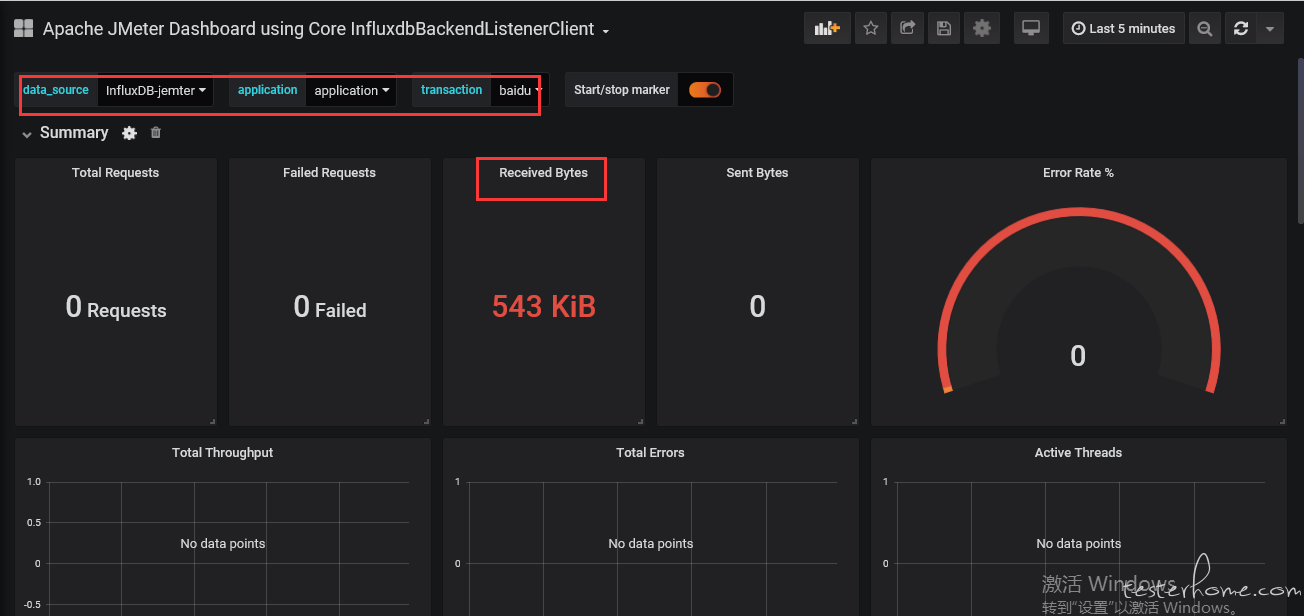
Task: Zoom out time range magnifier icon
Action: click(1204, 29)
